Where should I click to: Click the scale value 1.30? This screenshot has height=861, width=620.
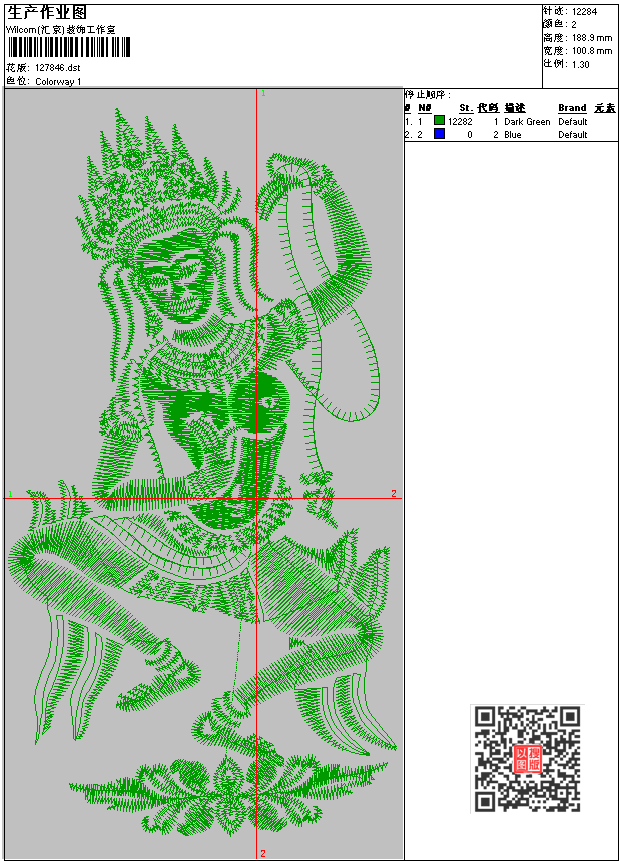coord(580,64)
